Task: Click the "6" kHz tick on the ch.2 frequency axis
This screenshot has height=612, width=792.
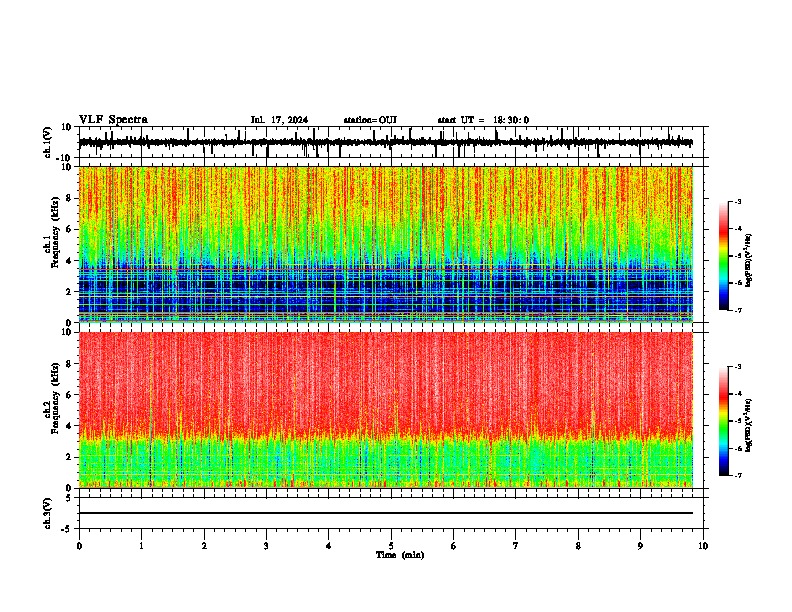Action: pos(70,395)
